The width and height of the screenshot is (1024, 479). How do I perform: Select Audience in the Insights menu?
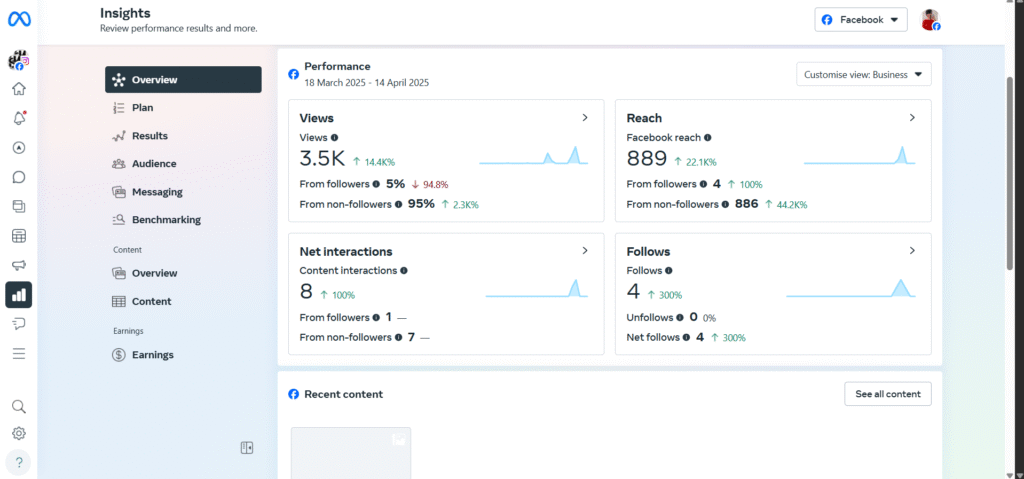coord(153,164)
